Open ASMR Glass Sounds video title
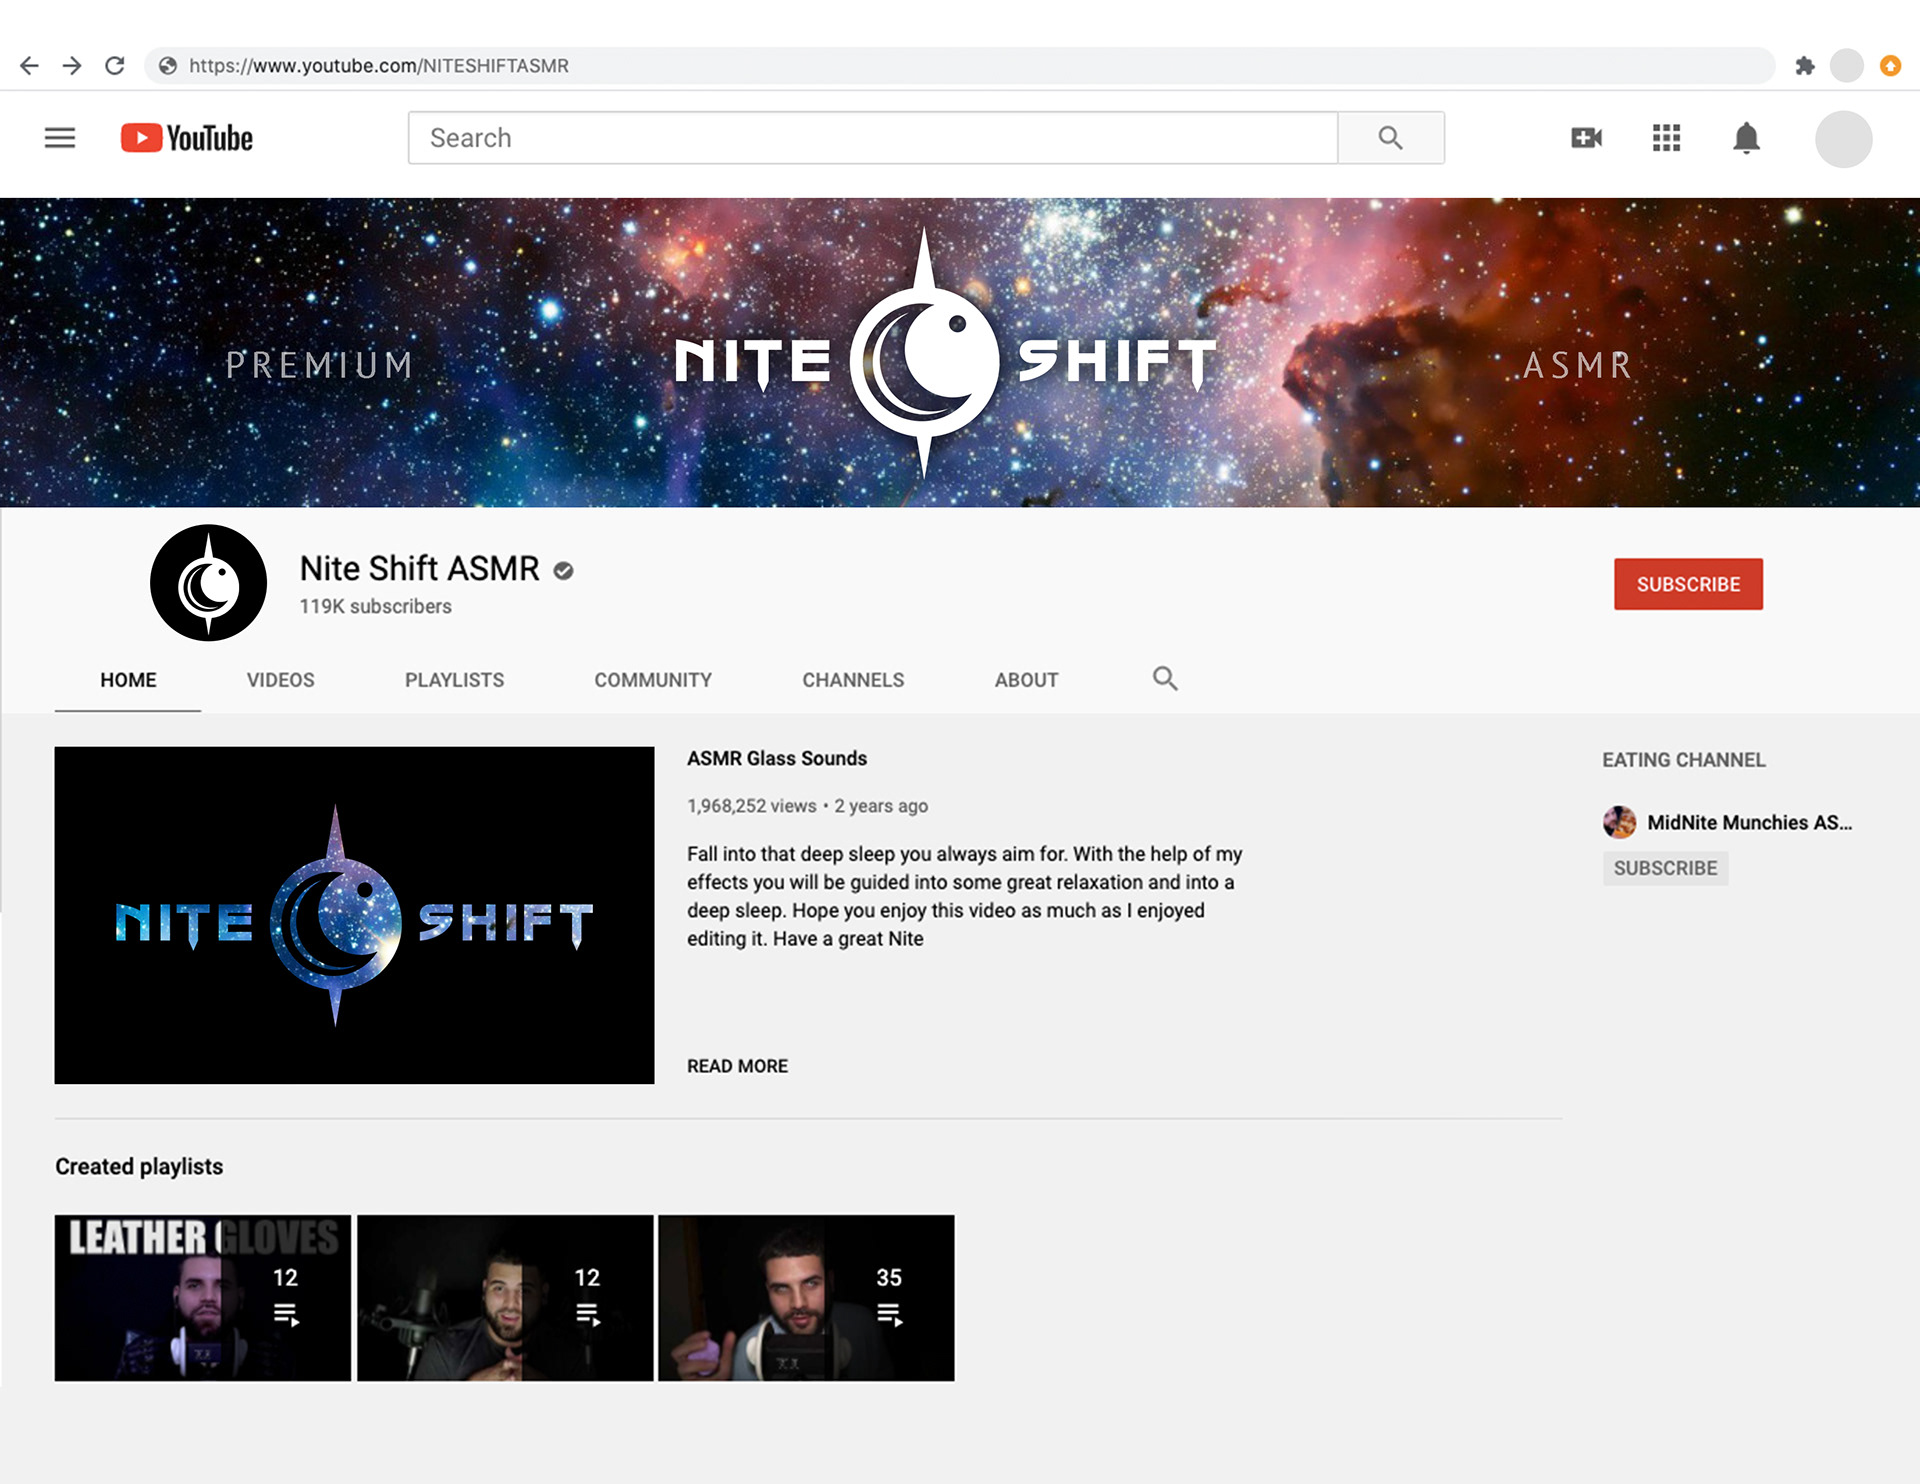This screenshot has width=1920, height=1484. (777, 759)
